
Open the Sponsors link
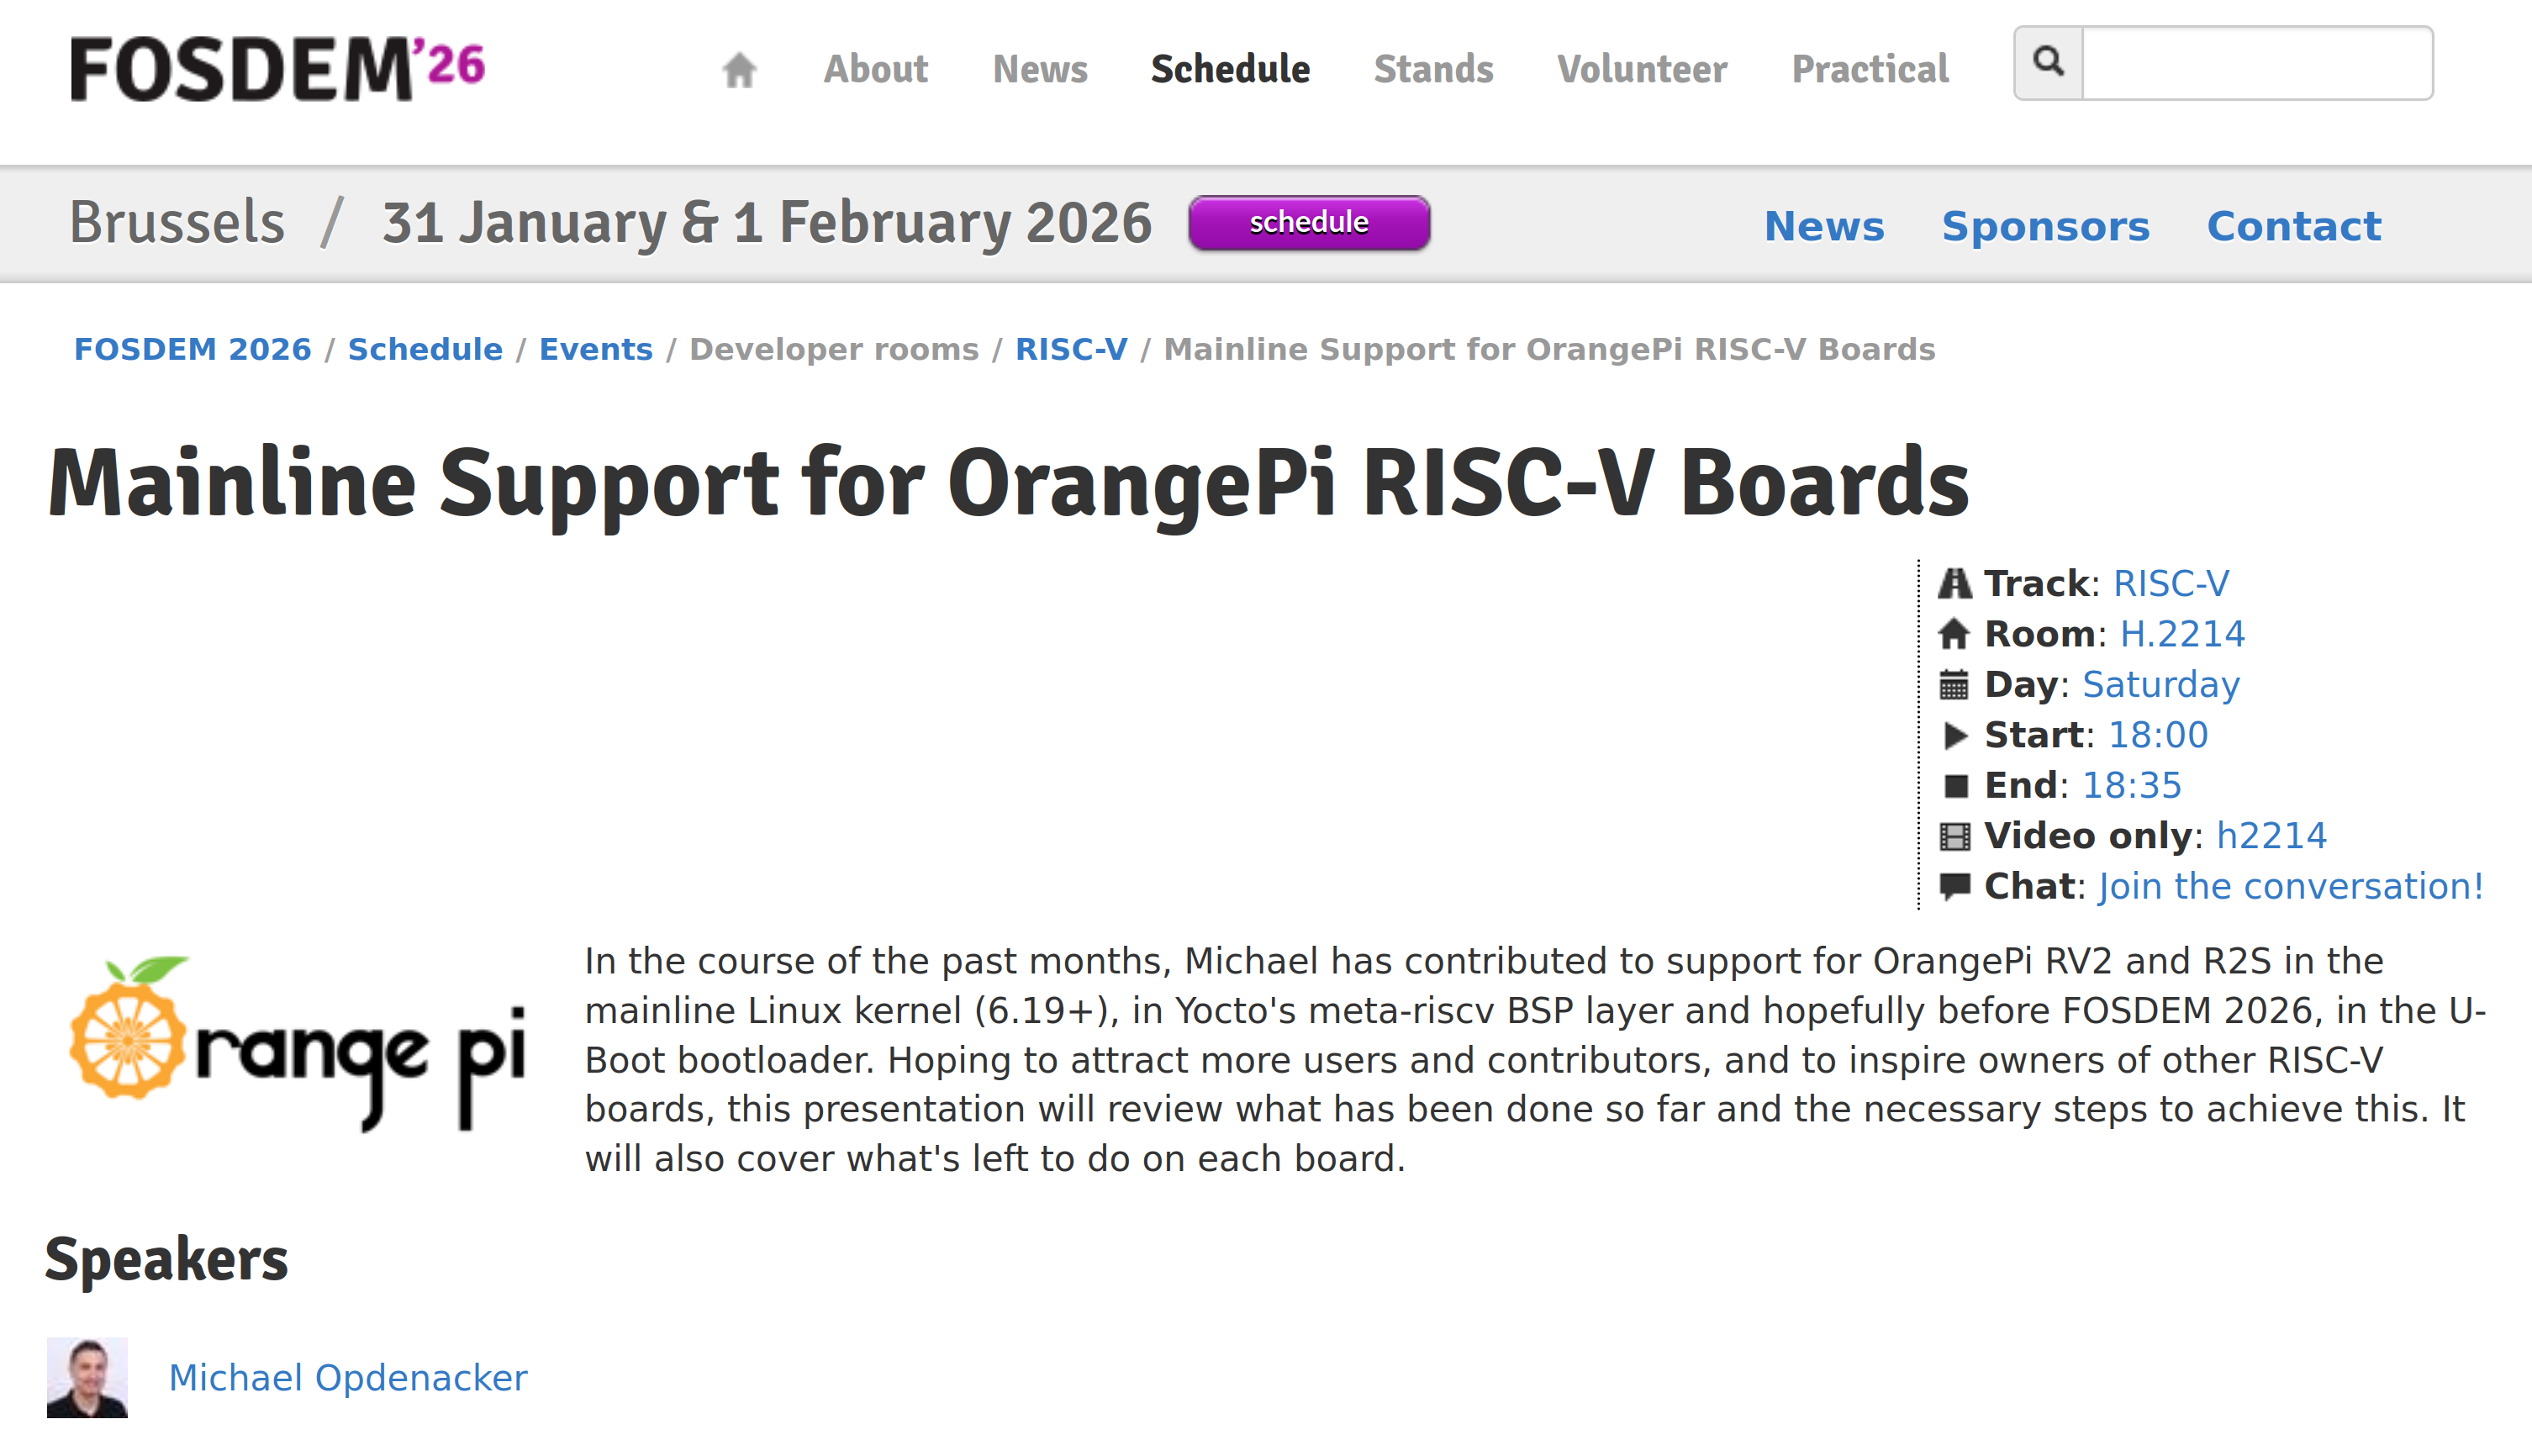2045,226
